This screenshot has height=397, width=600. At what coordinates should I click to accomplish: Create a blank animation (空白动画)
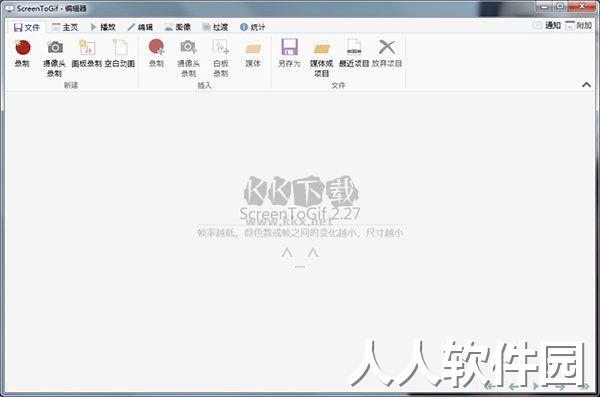coord(120,53)
